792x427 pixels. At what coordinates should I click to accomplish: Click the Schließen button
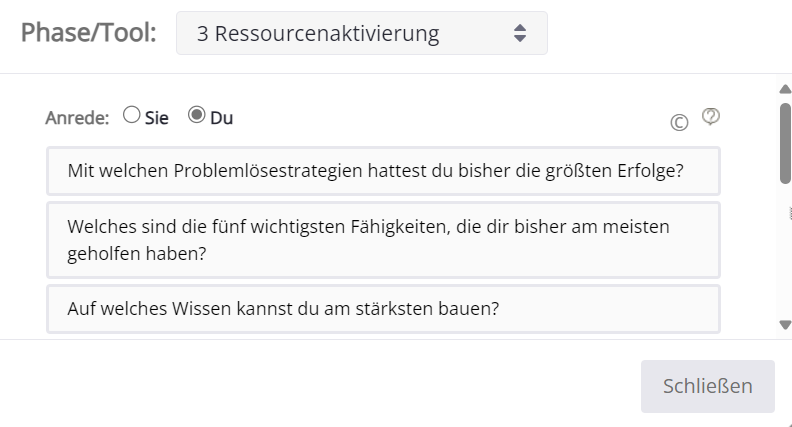tap(708, 386)
